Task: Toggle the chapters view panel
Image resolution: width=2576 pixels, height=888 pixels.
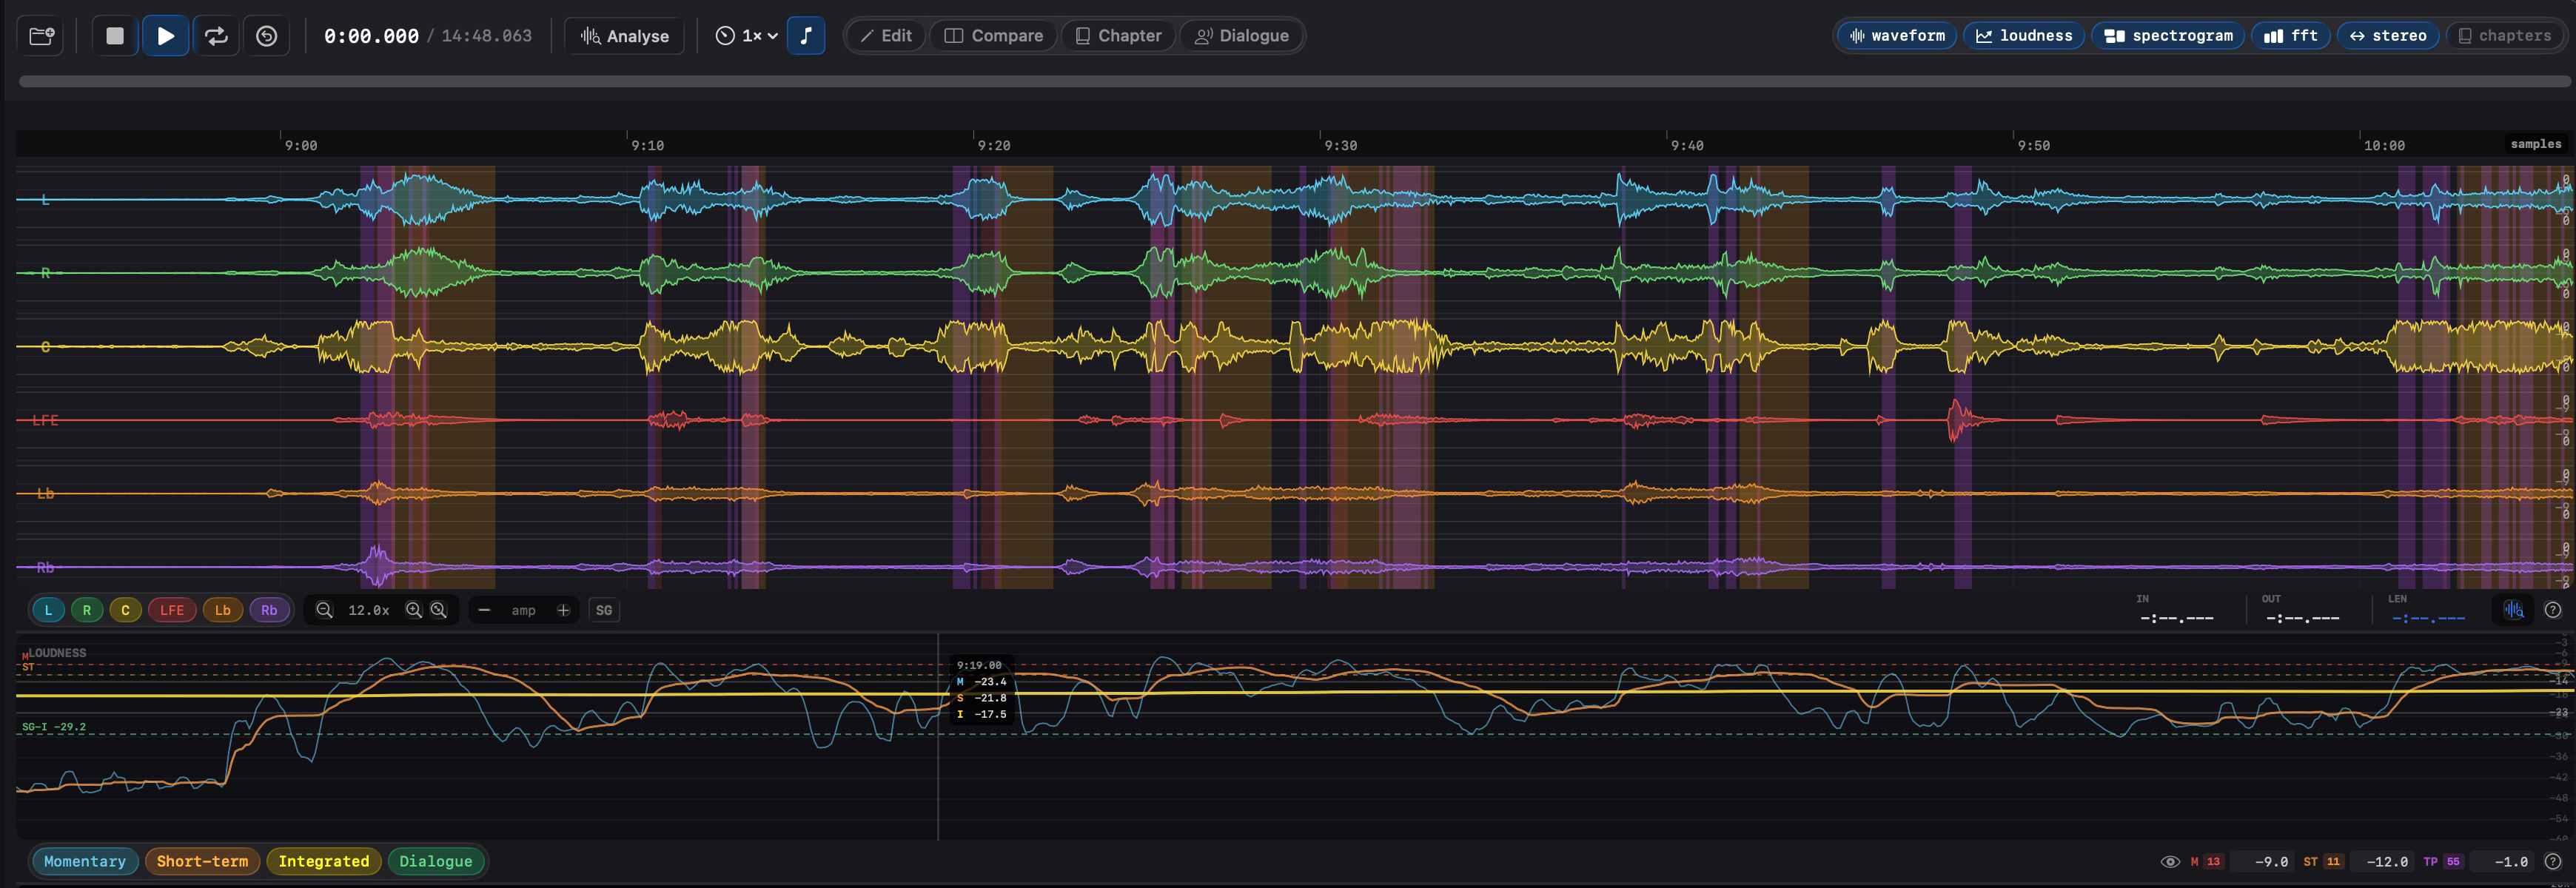Action: [2505, 36]
